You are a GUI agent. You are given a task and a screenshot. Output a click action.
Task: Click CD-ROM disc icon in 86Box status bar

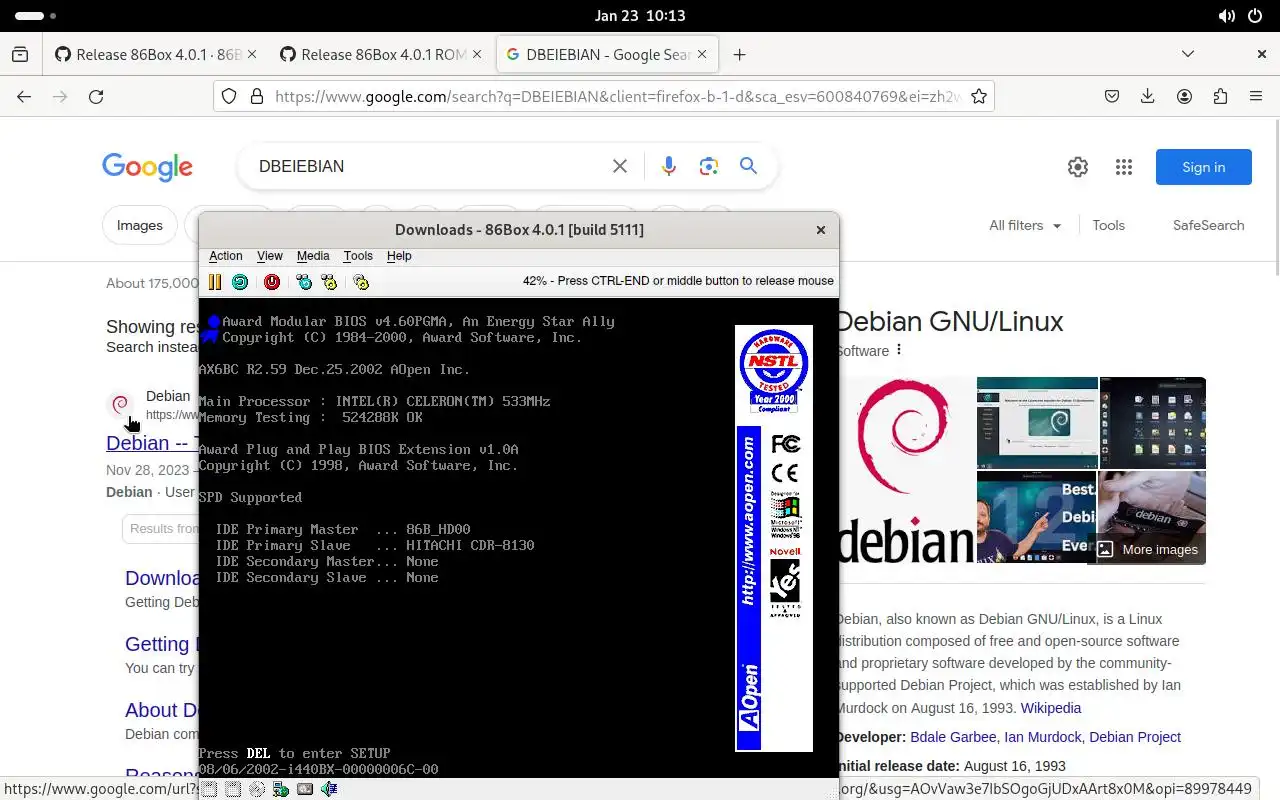click(x=257, y=789)
